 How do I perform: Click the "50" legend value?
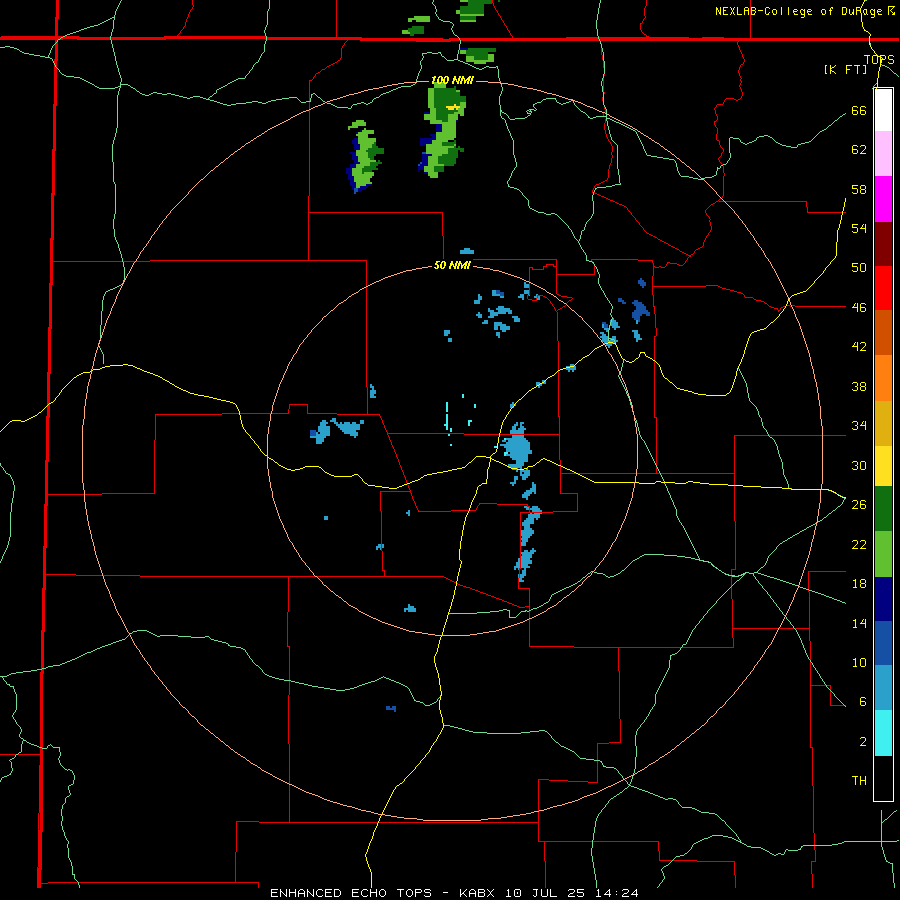[859, 267]
